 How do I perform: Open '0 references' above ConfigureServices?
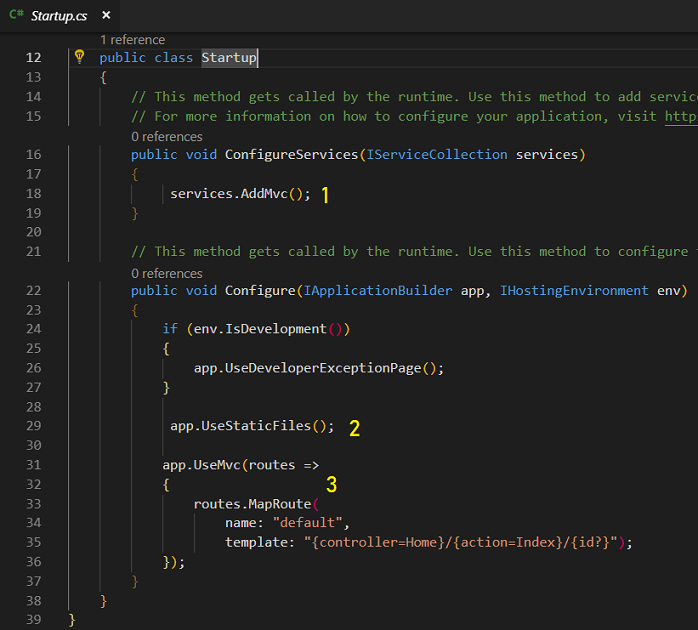point(167,137)
